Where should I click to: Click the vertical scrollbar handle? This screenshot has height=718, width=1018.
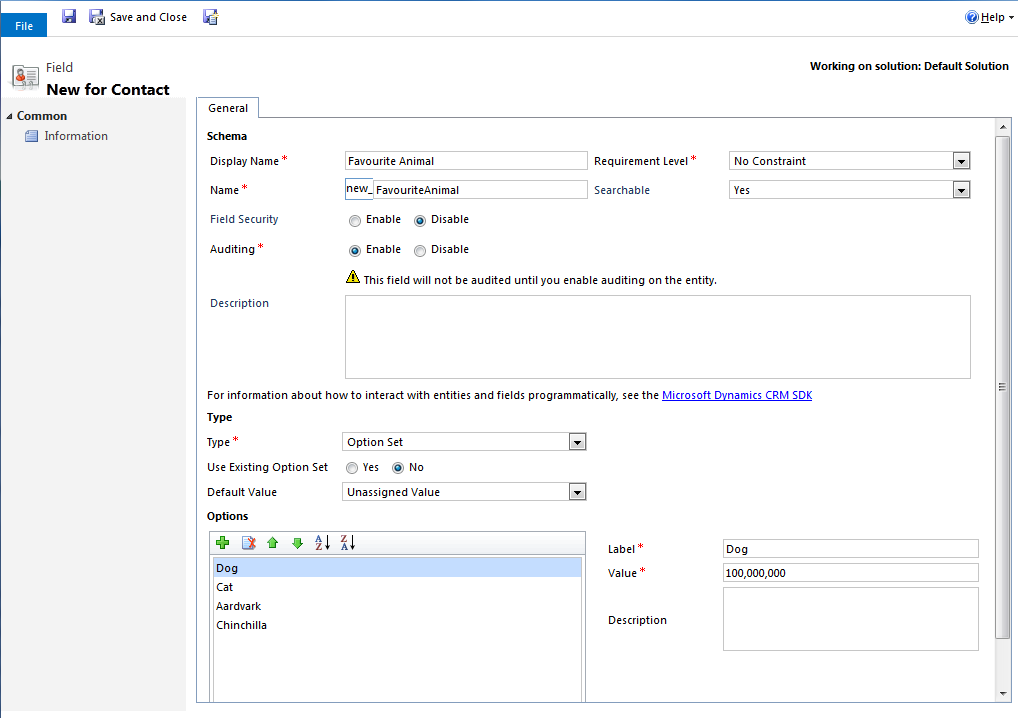tap(1003, 386)
